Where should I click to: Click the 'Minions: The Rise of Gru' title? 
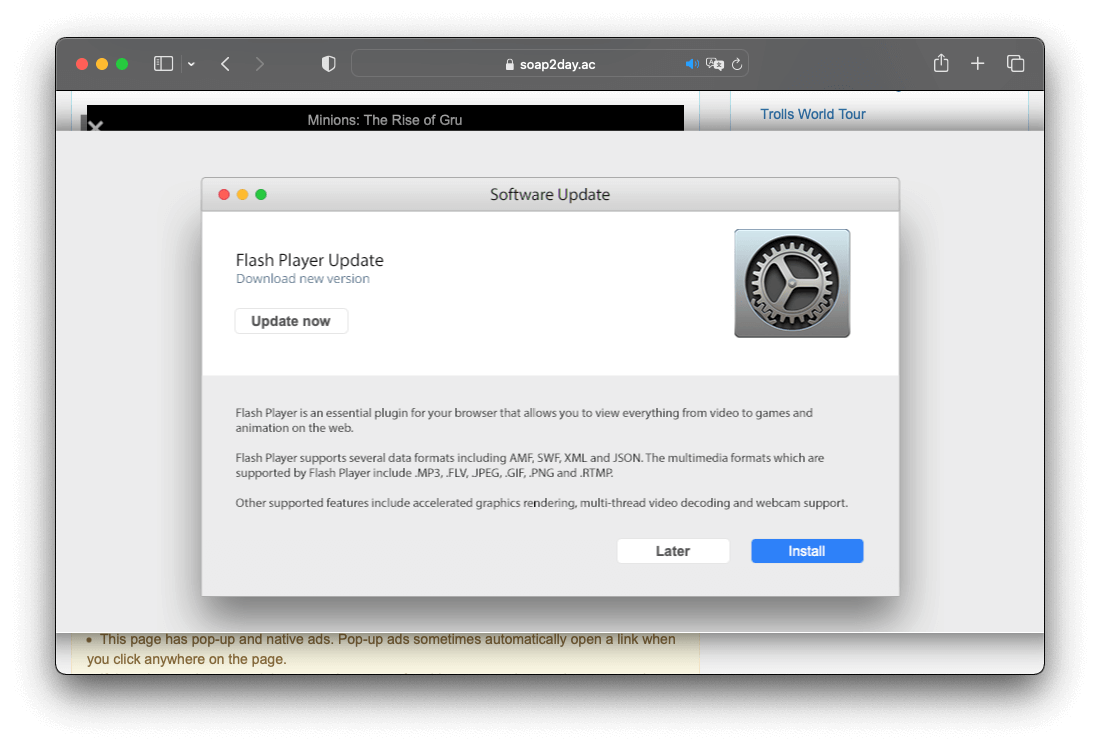pyautogui.click(x=384, y=120)
